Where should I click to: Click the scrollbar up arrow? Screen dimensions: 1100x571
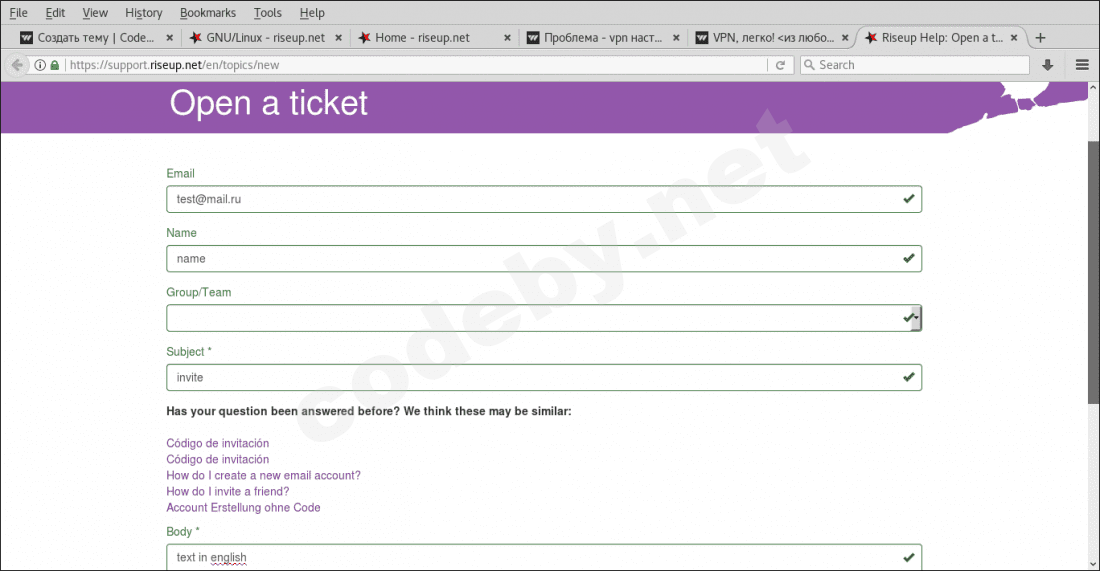1093,88
